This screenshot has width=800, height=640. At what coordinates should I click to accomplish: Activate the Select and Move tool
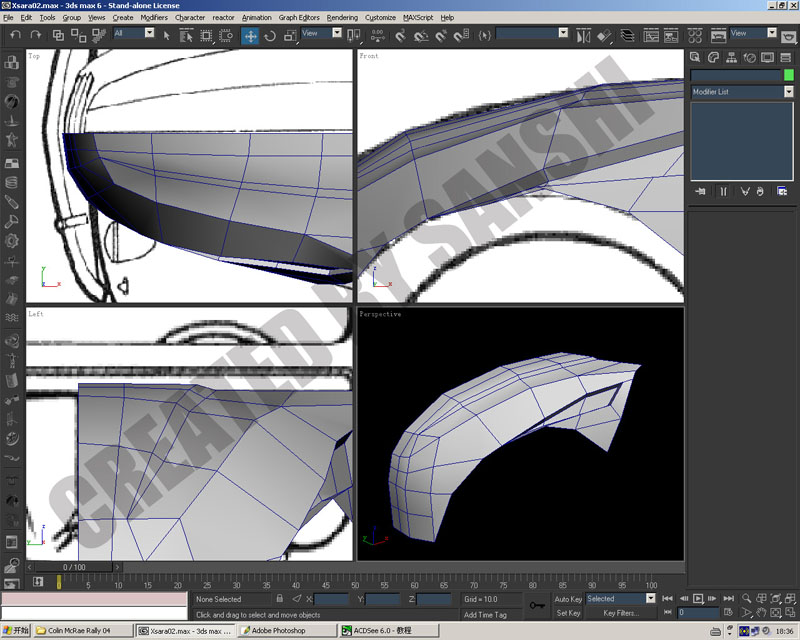250,36
